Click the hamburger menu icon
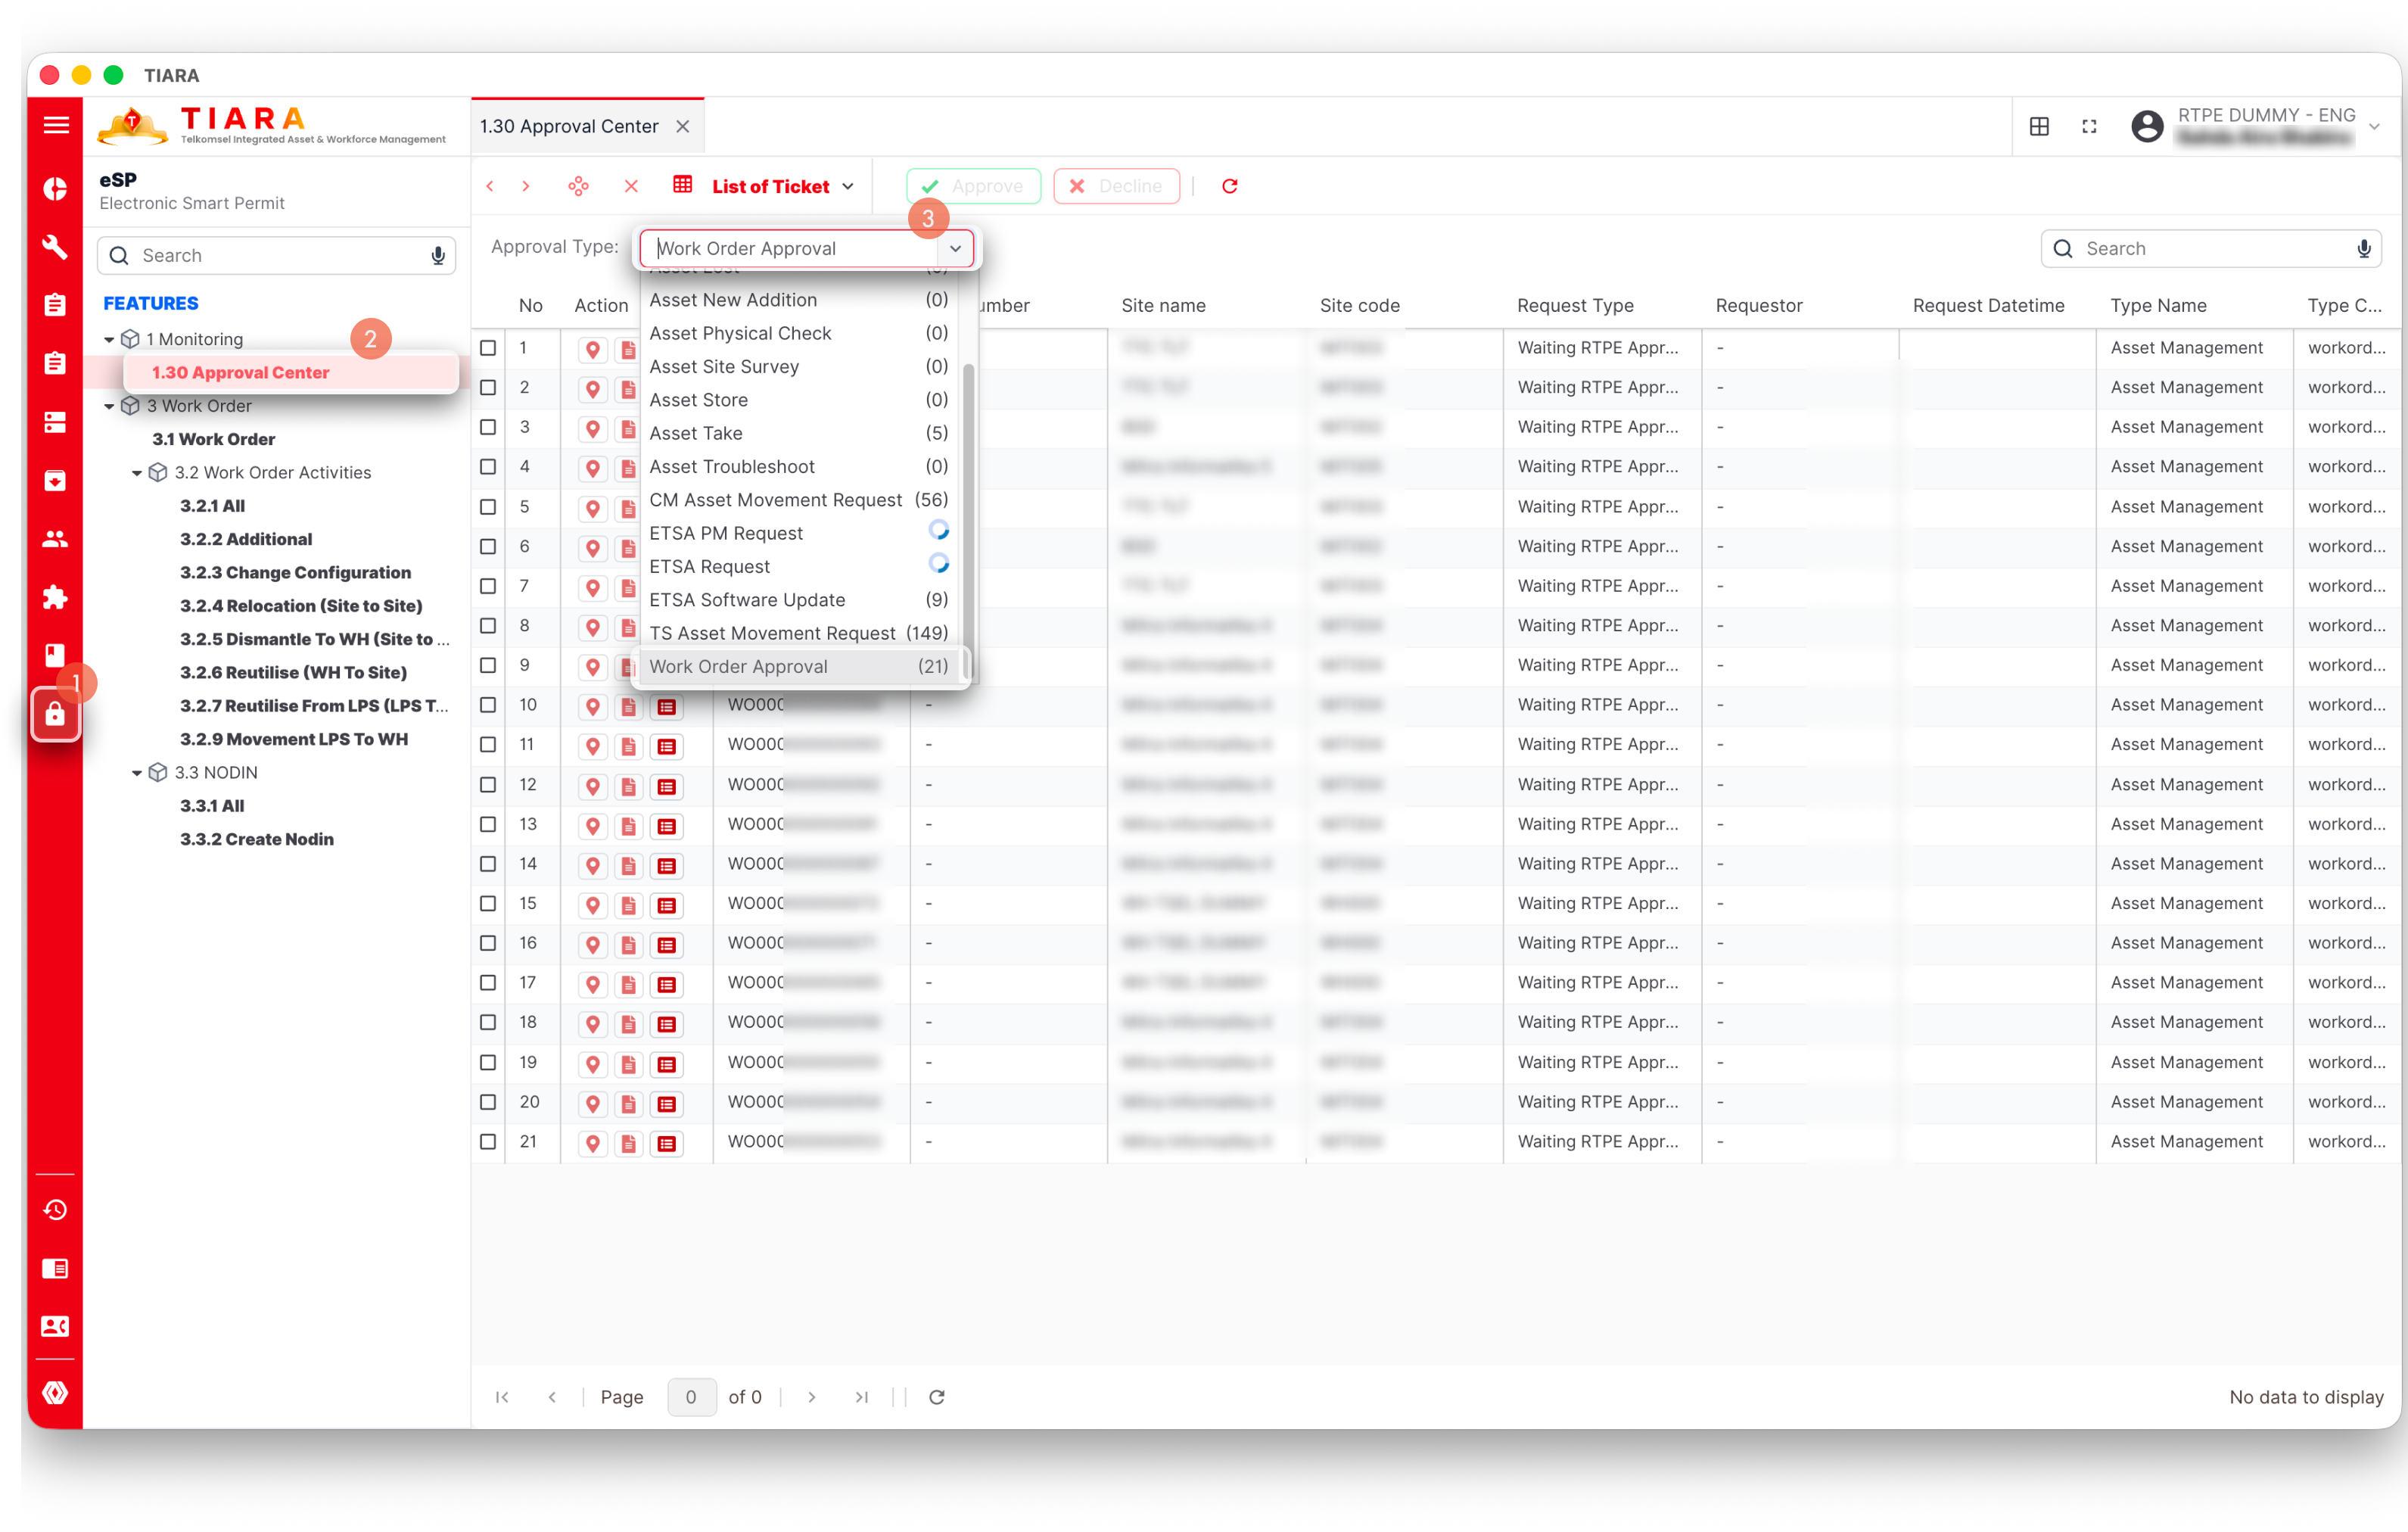Viewport: 2408px width, 1532px height. click(x=56, y=125)
